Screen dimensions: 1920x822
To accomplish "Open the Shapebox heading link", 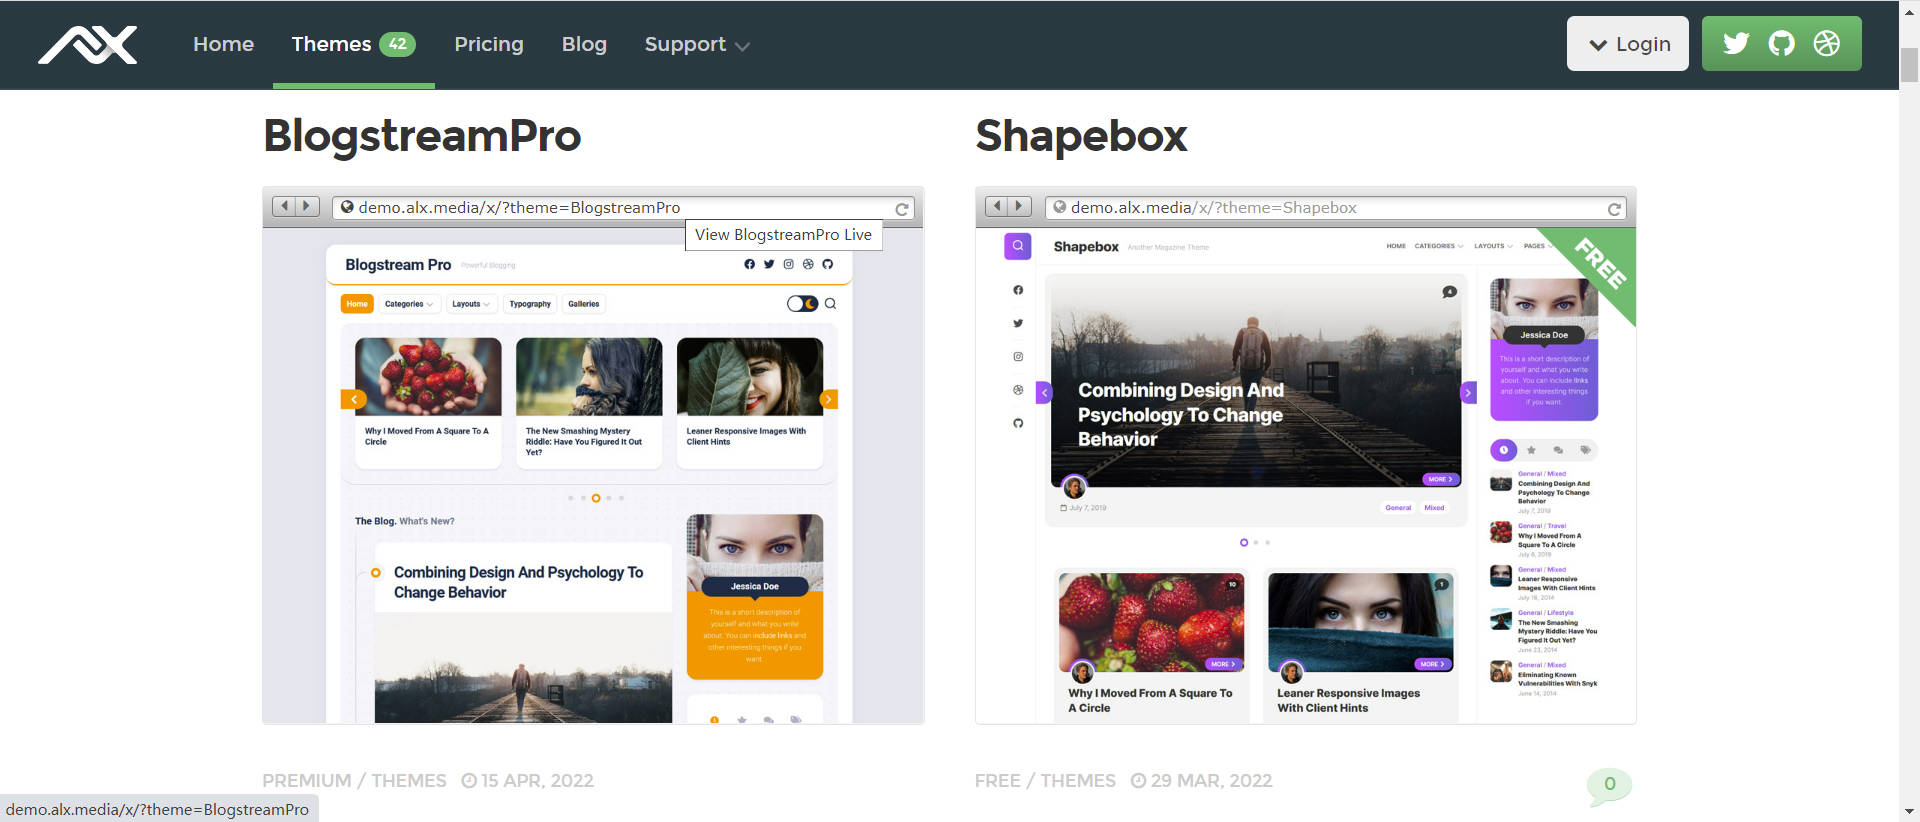I will tap(1081, 136).
